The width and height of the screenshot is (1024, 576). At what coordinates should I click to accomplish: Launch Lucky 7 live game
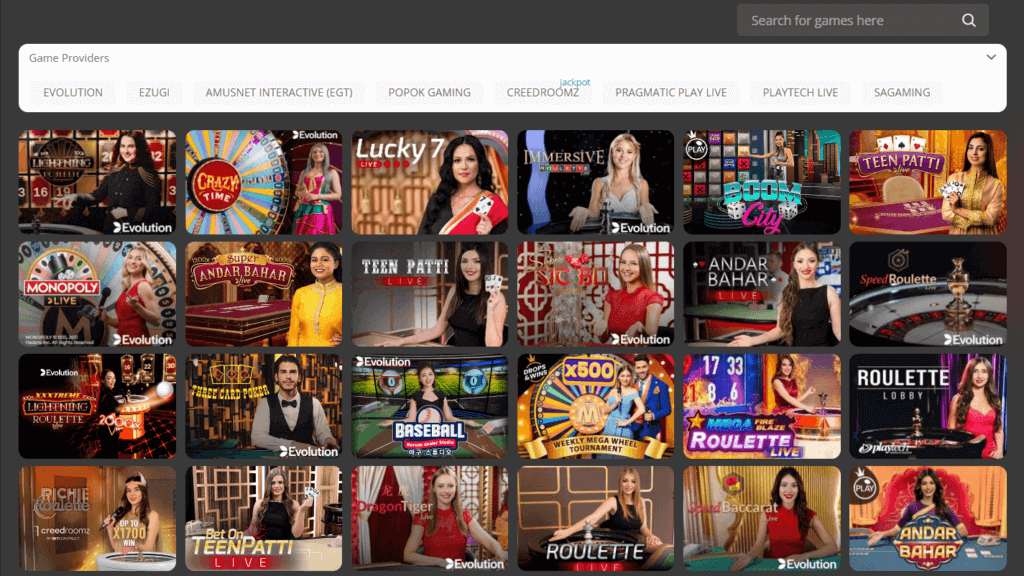click(x=430, y=182)
